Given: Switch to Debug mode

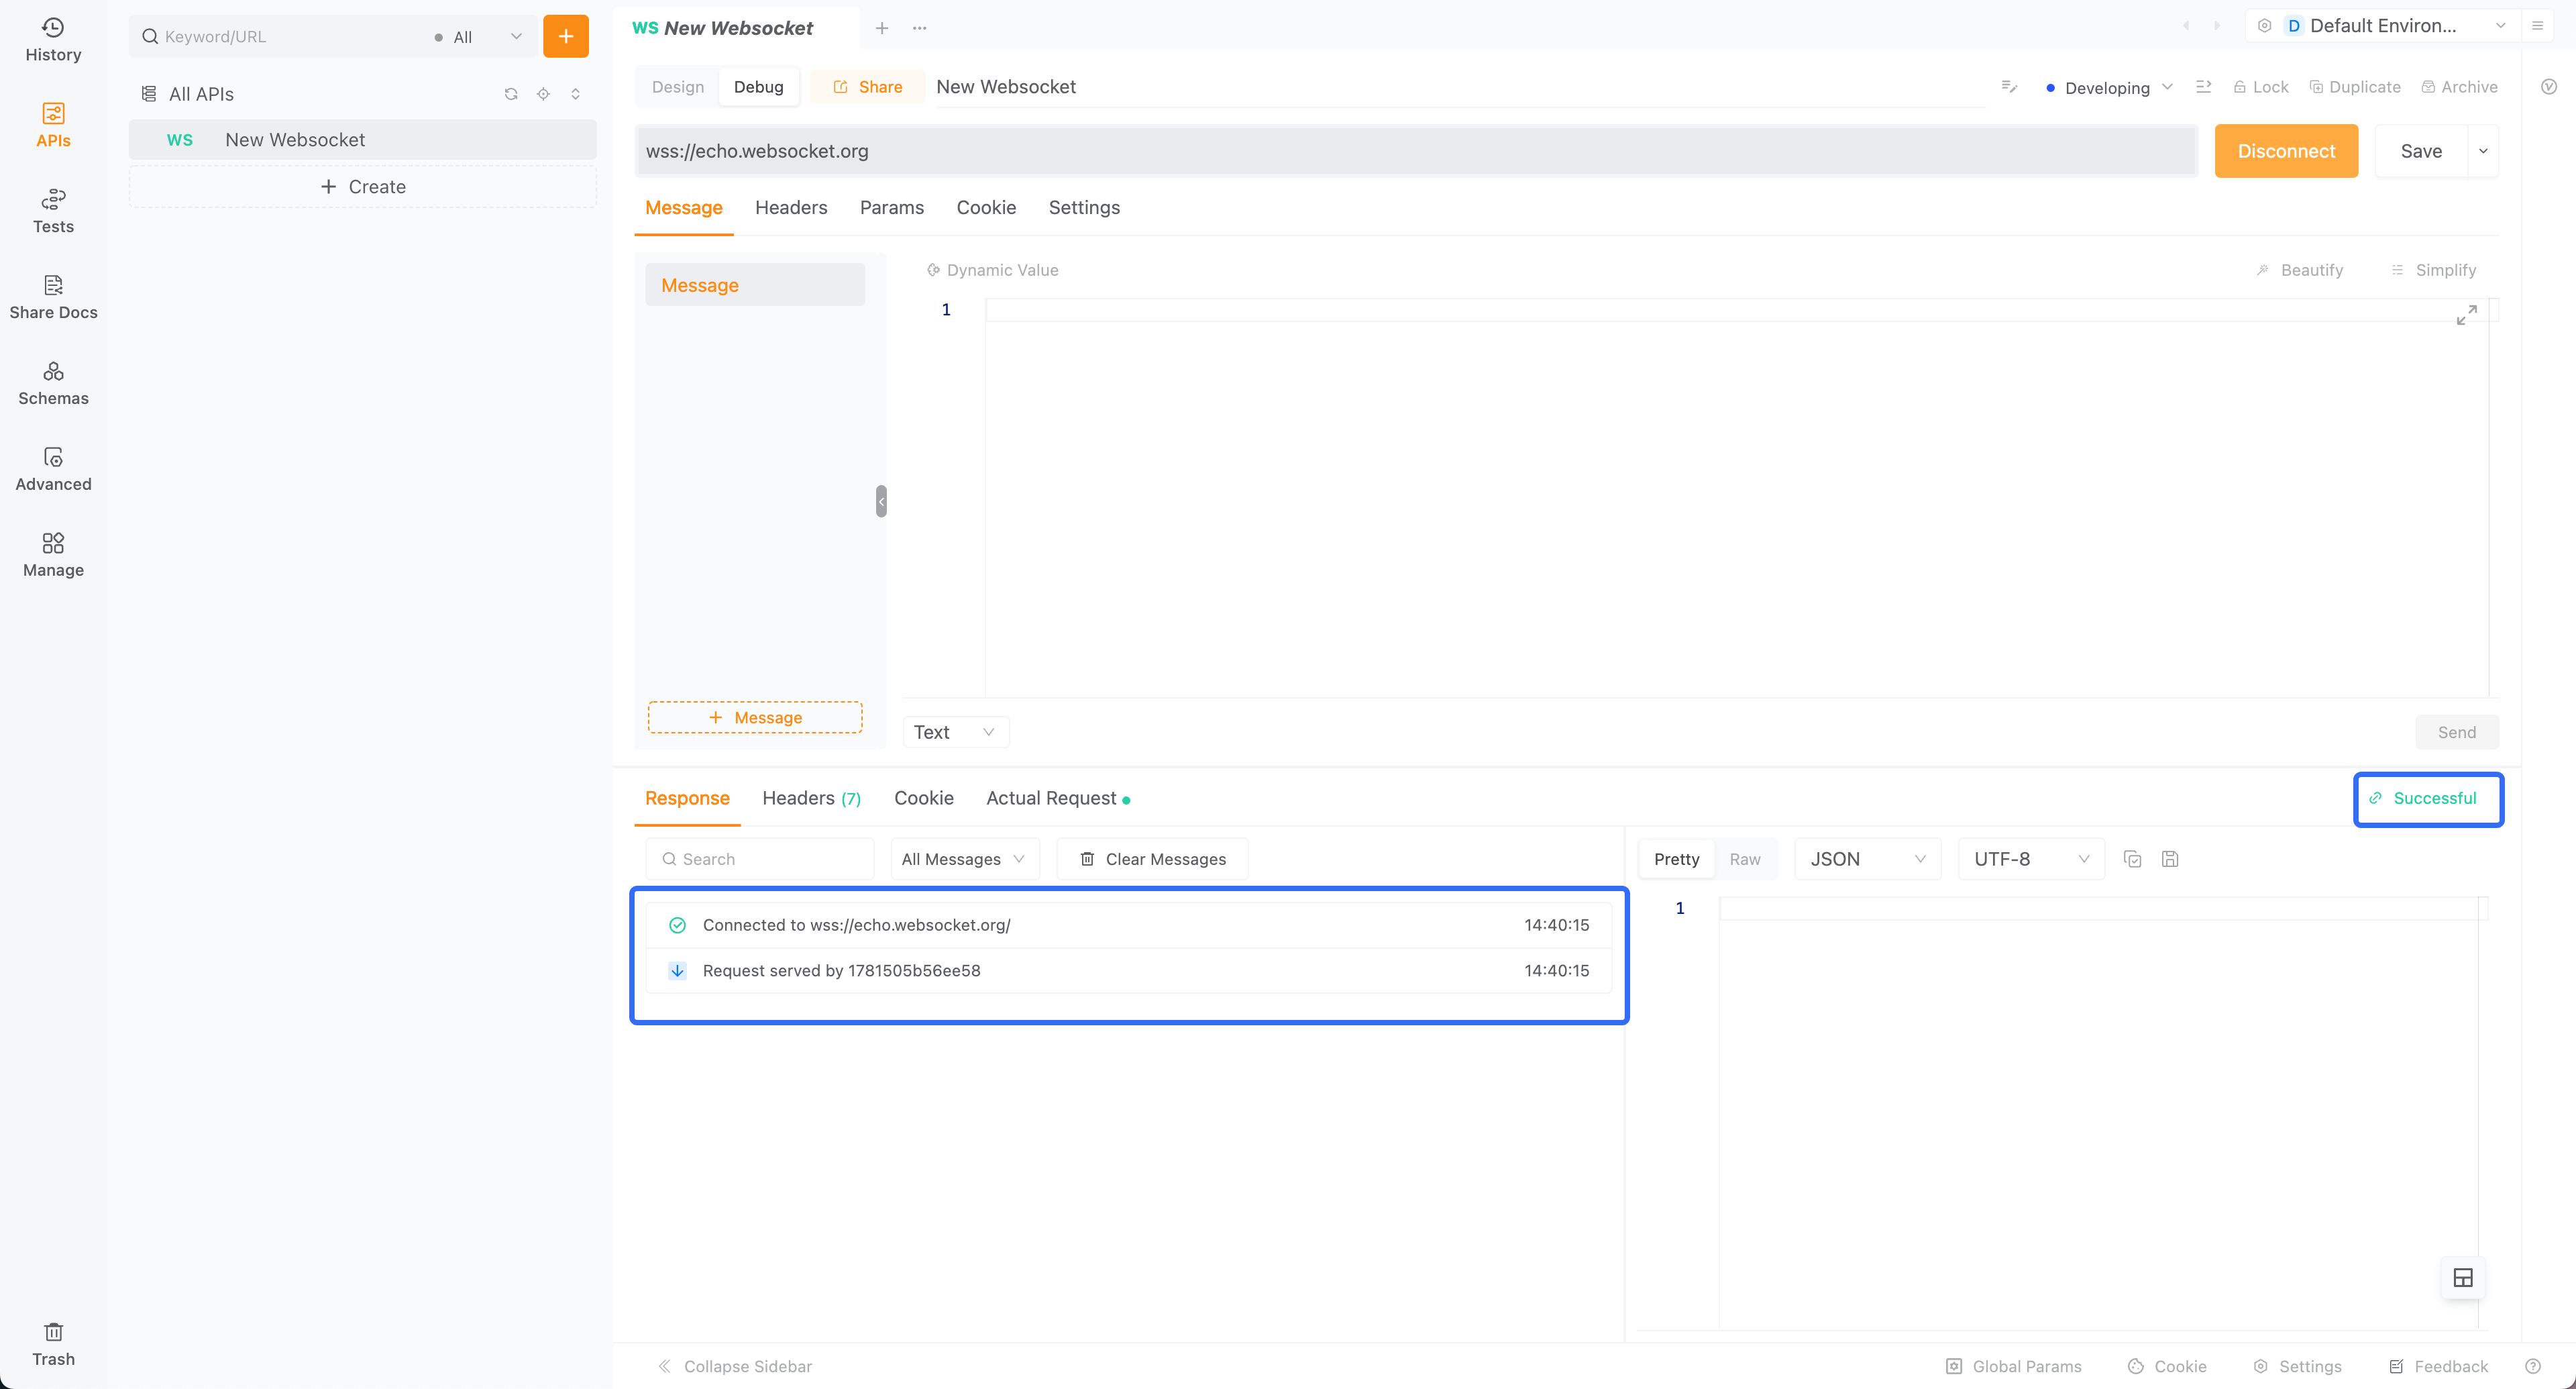Looking at the screenshot, I should click(x=758, y=87).
